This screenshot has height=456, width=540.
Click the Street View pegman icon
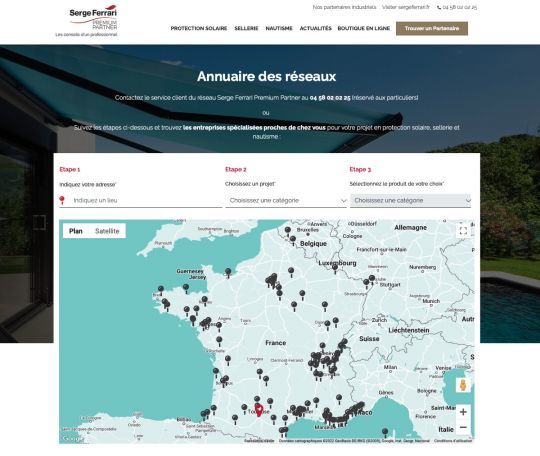[x=463, y=385]
